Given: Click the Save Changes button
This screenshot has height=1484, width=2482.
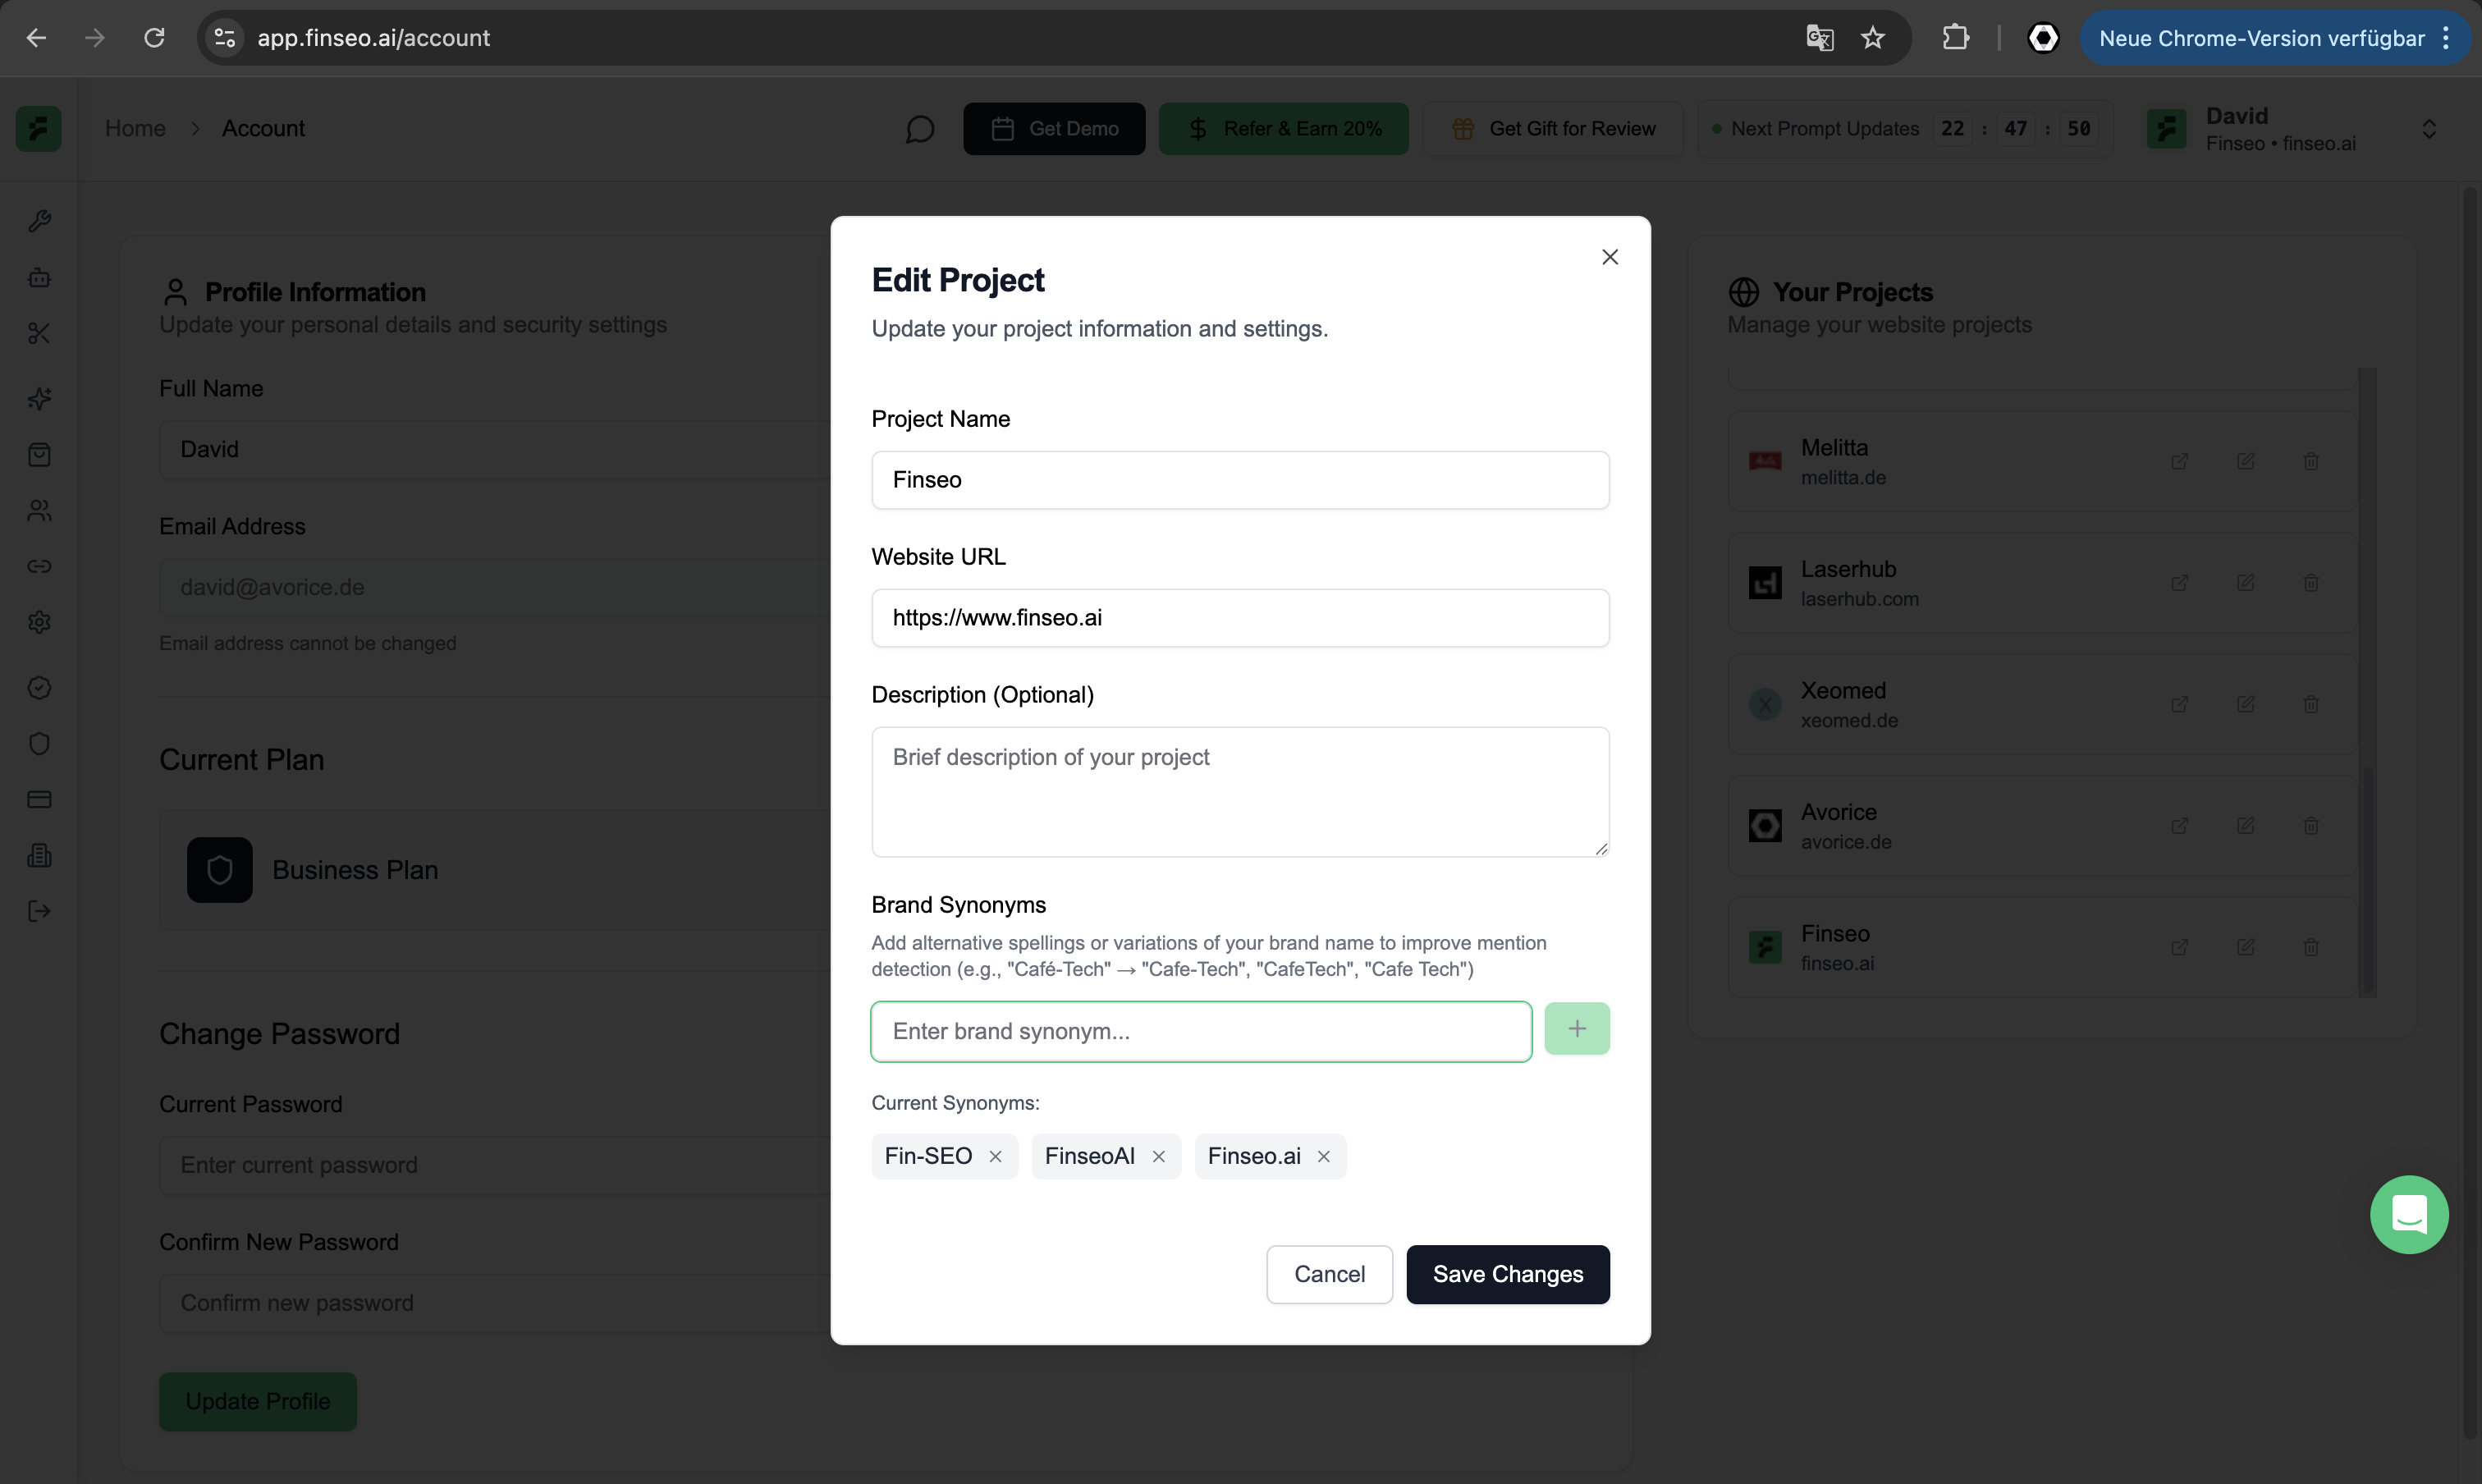Looking at the screenshot, I should (x=1507, y=1274).
